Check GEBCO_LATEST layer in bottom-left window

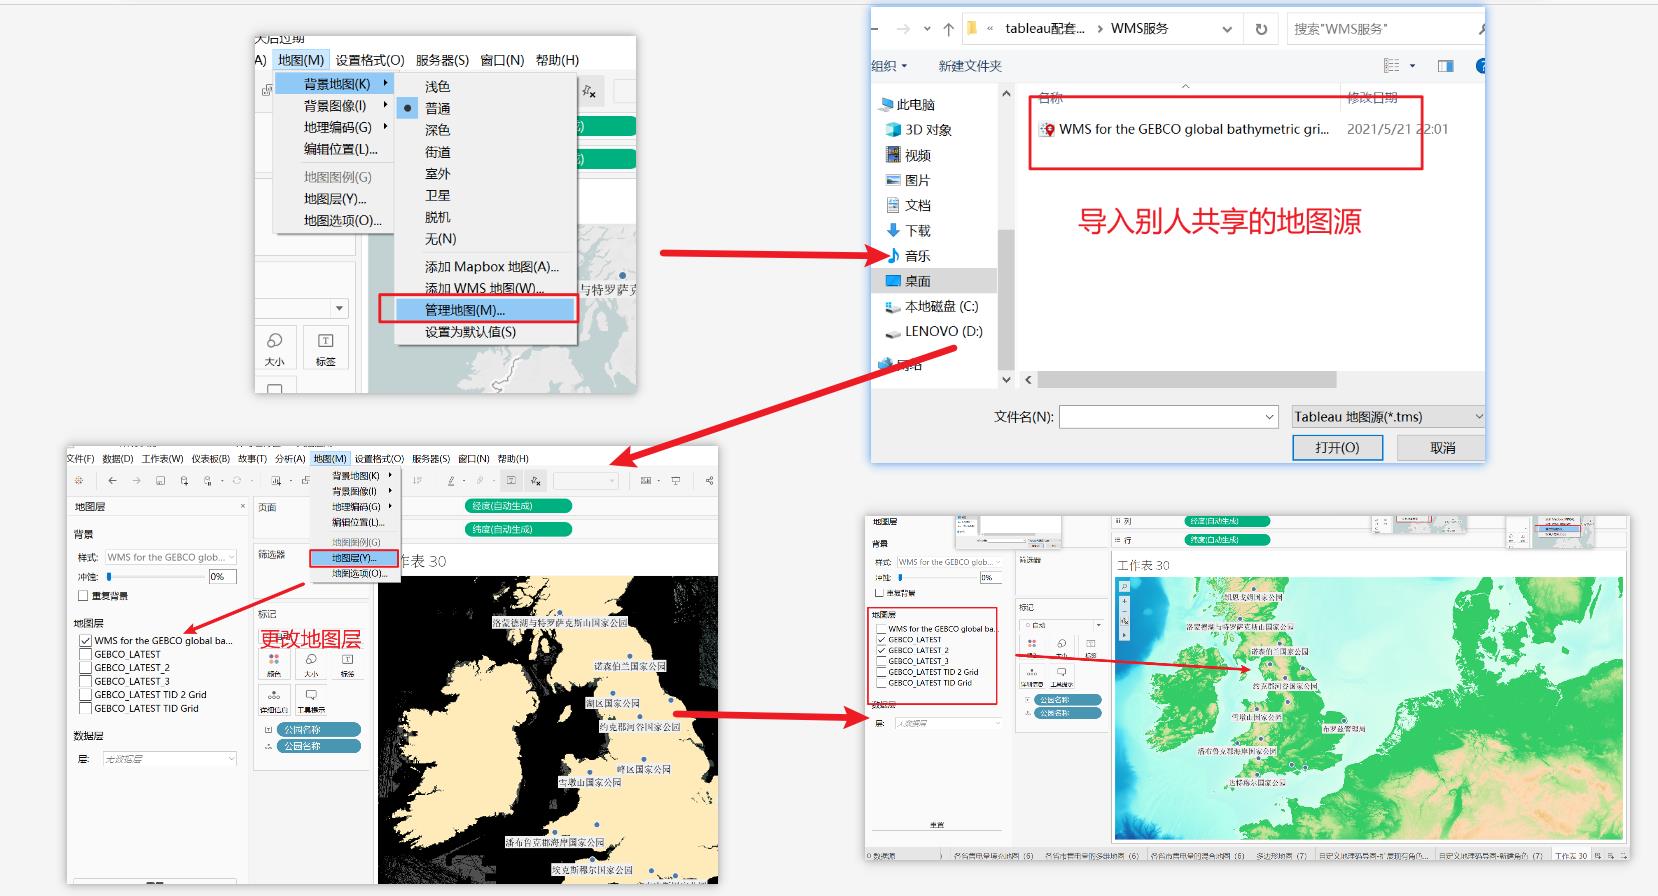point(85,654)
